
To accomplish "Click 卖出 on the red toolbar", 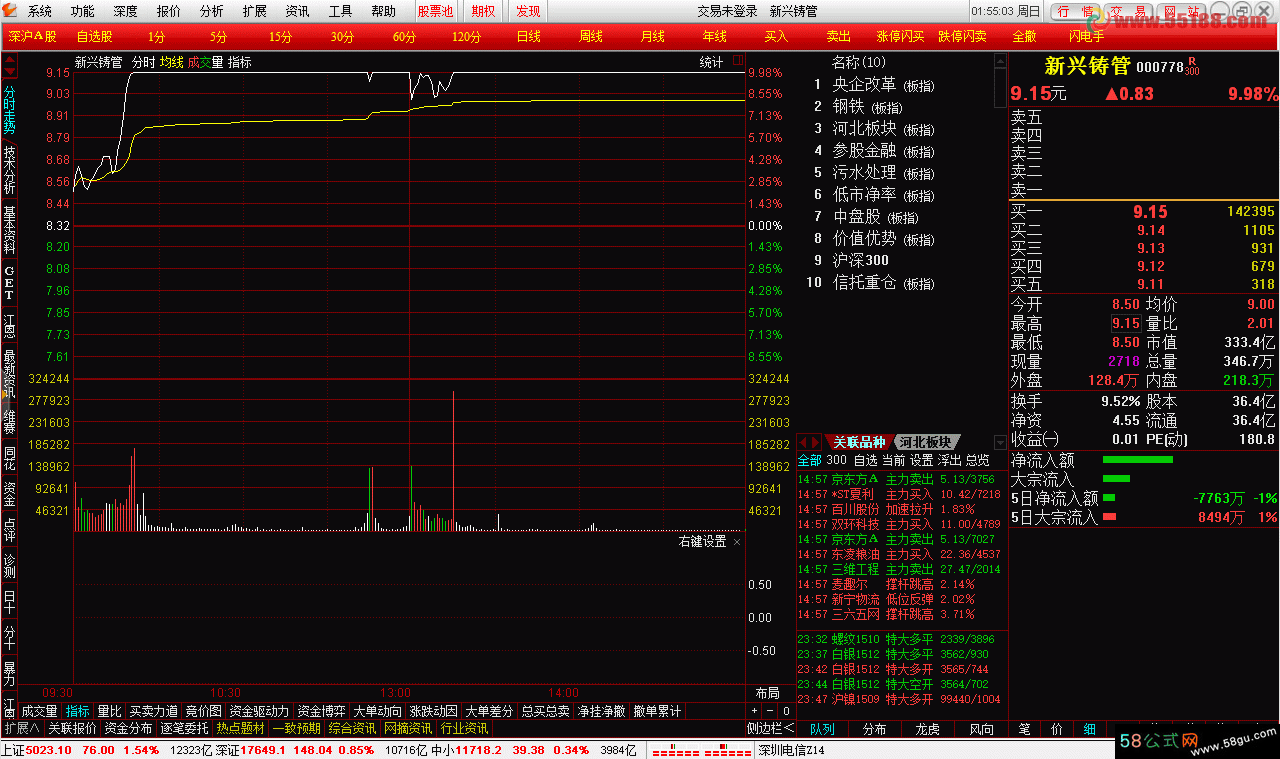I will coord(838,36).
